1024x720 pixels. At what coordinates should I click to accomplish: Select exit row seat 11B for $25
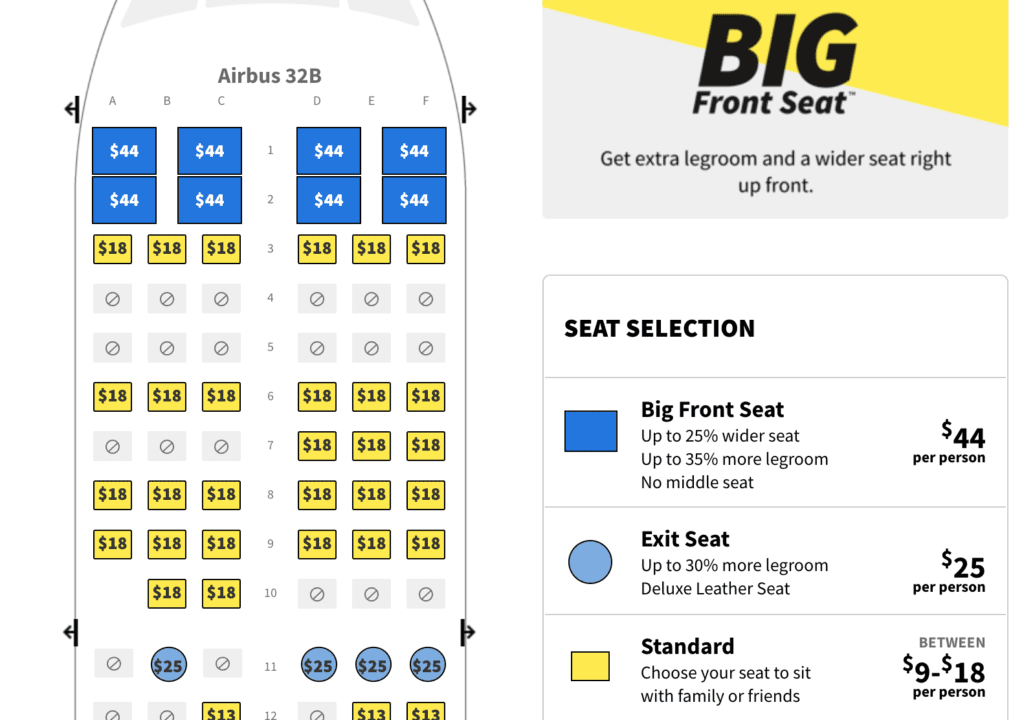tap(167, 665)
